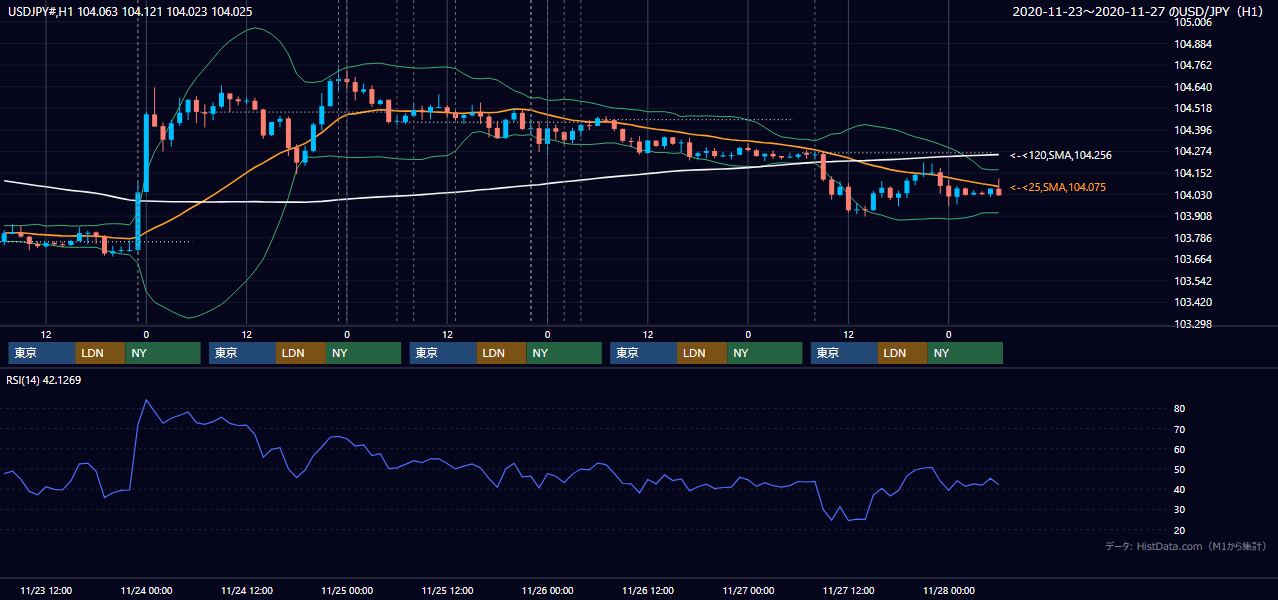Click the 11/24 00:00 time label
Screen dimensions: 1278x600
[146, 590]
